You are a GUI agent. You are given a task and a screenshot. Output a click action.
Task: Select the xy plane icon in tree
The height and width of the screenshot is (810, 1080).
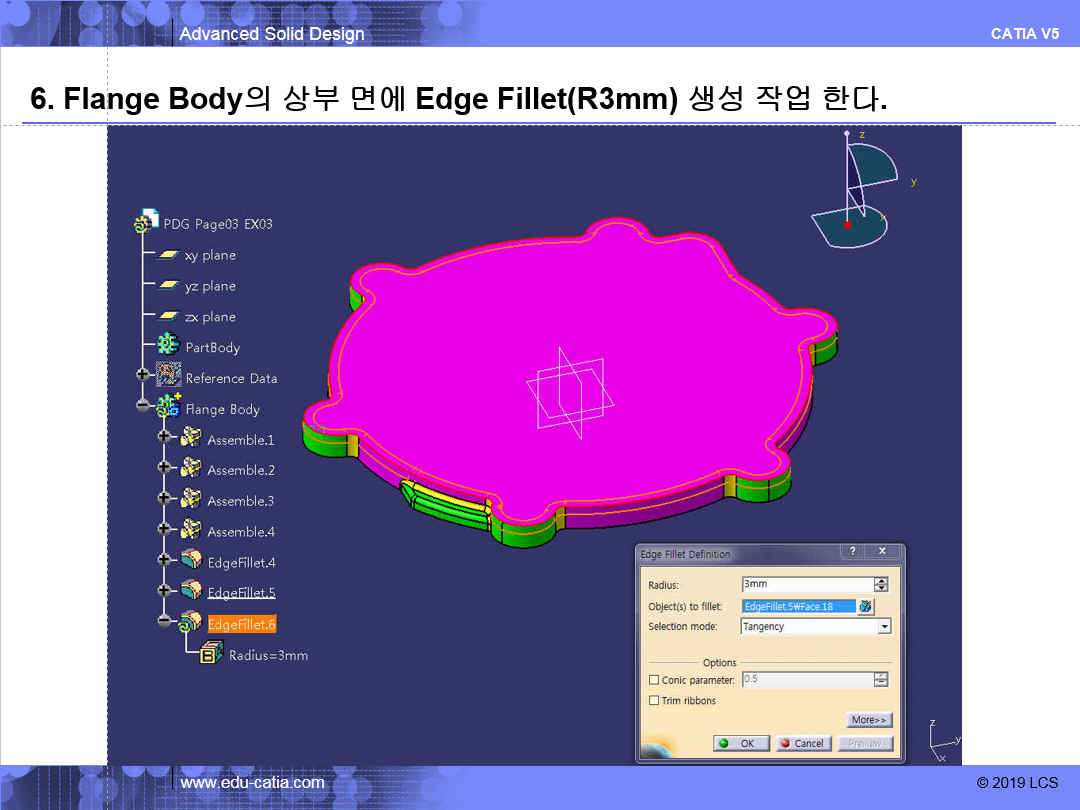[x=169, y=255]
